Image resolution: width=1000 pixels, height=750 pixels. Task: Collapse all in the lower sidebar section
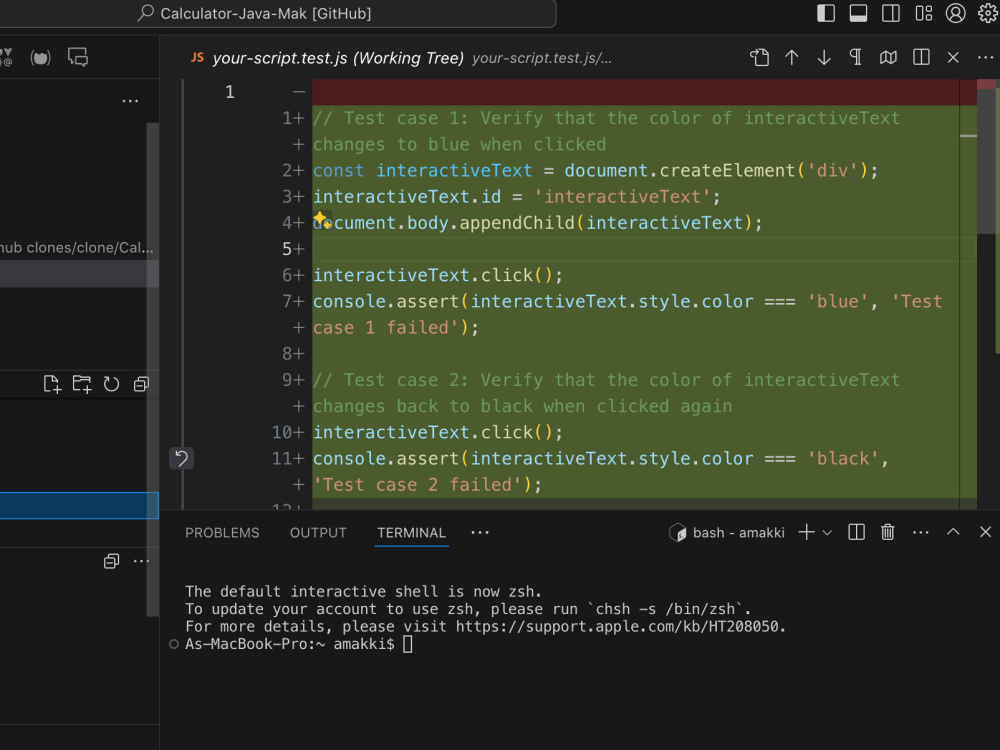point(111,561)
